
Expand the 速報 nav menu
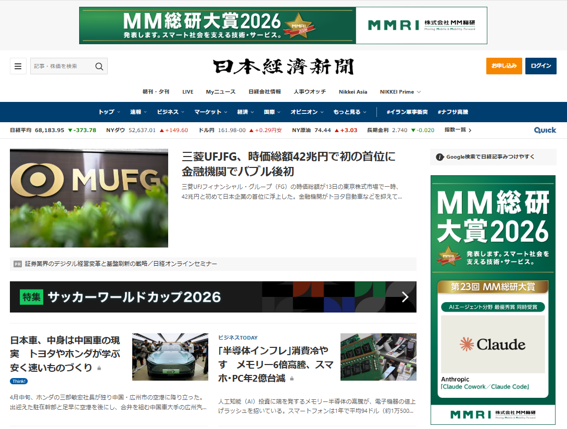tap(138, 112)
